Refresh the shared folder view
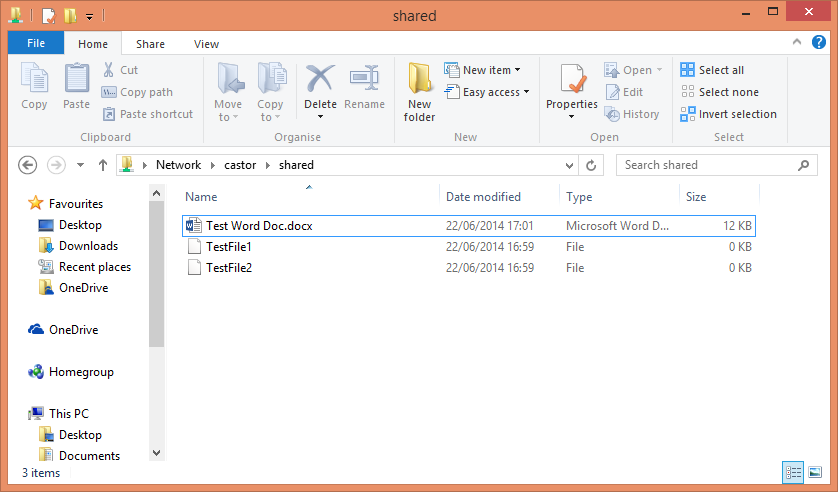The height and width of the screenshot is (492, 838). [591, 165]
